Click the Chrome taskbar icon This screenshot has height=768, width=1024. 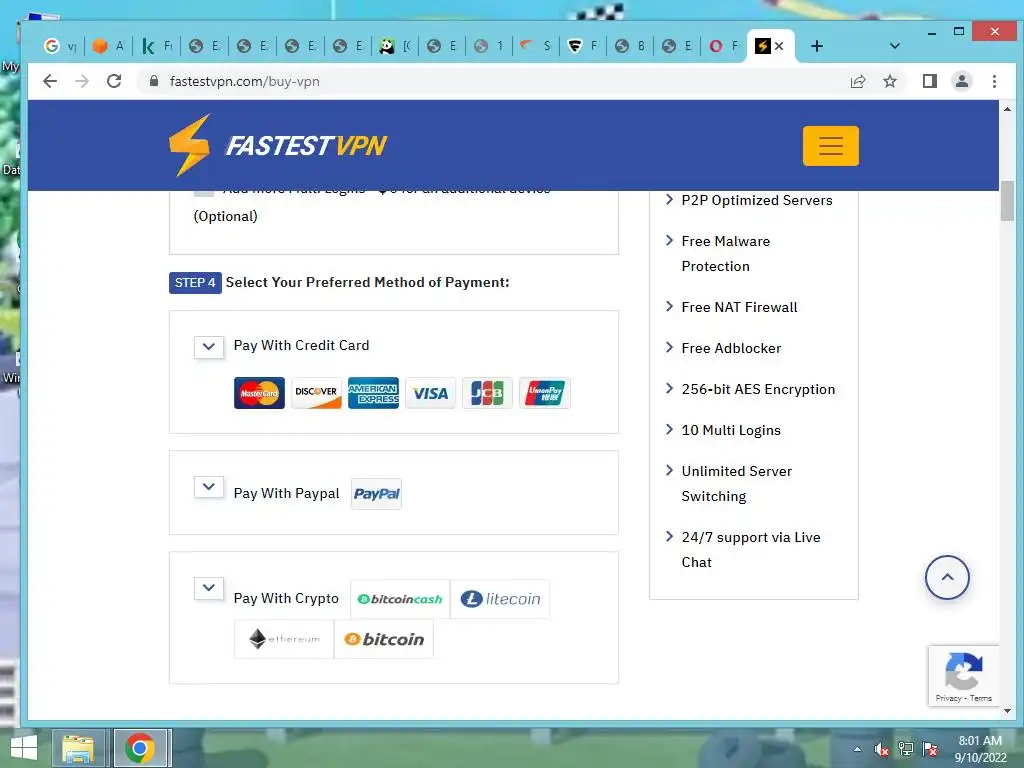139,748
